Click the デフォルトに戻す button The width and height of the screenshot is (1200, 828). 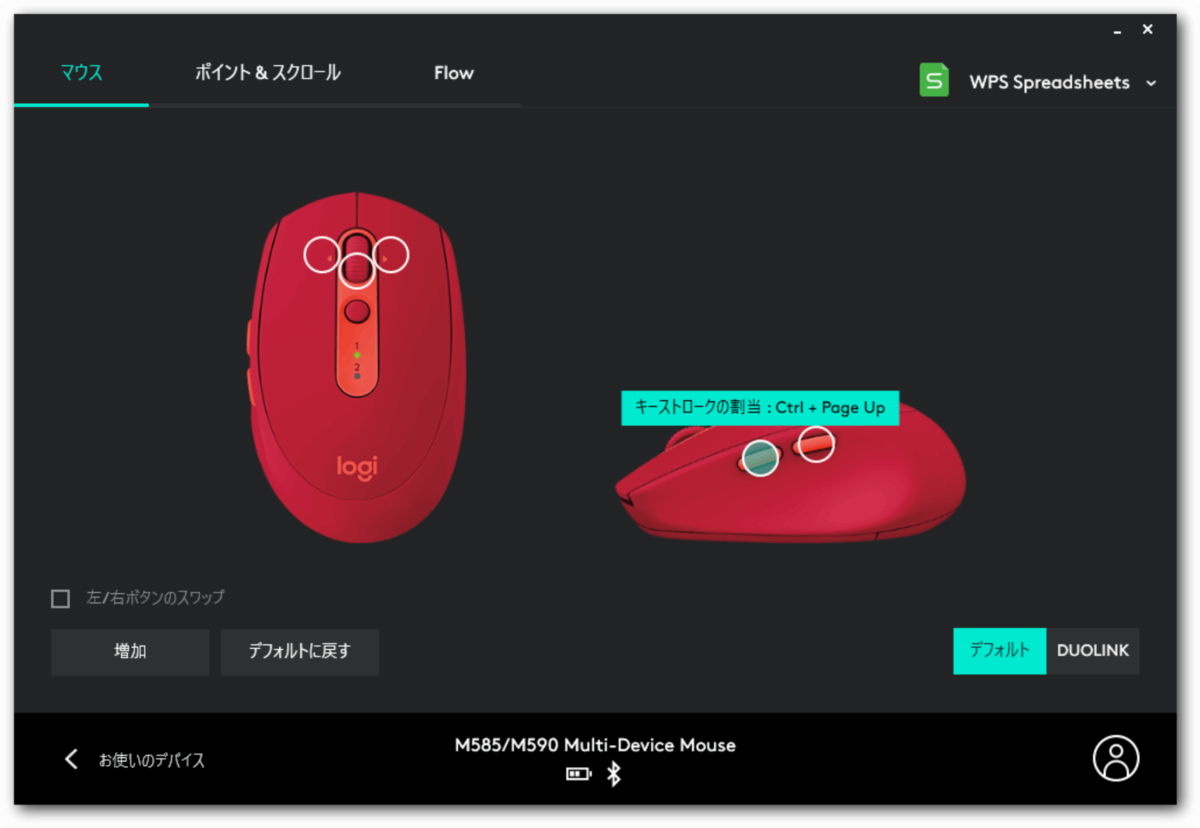pyautogui.click(x=300, y=652)
